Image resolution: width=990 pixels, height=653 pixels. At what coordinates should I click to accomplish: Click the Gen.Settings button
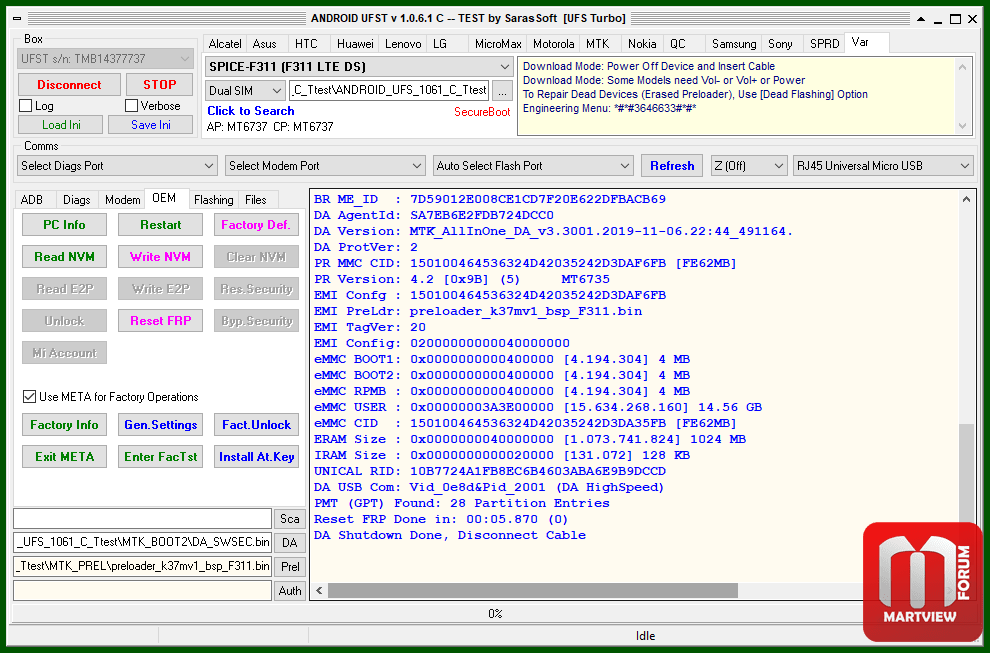160,424
